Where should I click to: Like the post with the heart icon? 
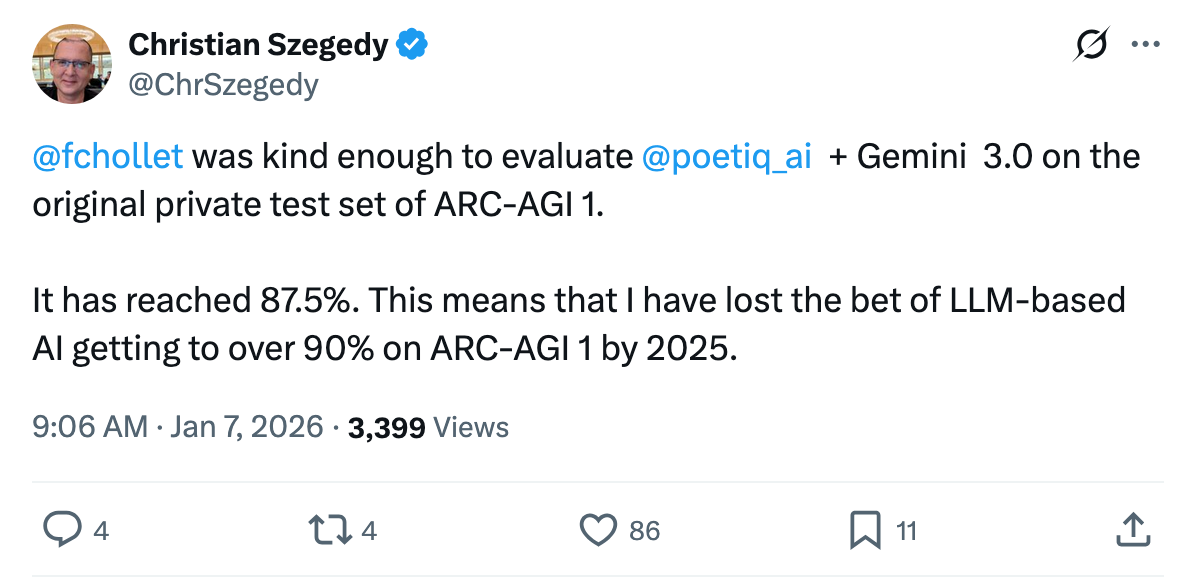(x=598, y=529)
